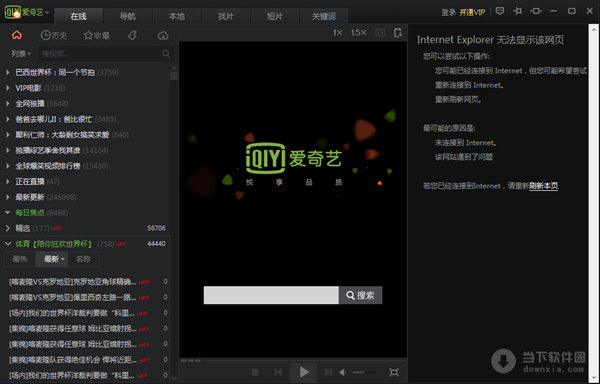
Task: Sort list by 名称
Action: click(x=83, y=259)
